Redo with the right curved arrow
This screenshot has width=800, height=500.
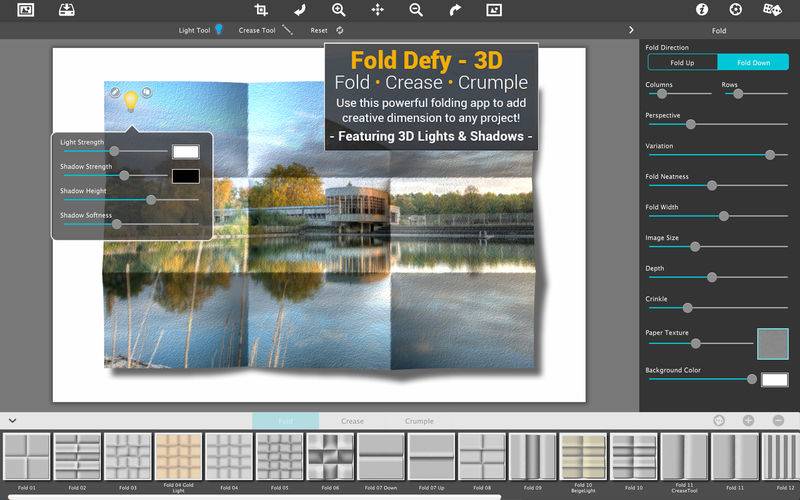tap(455, 10)
